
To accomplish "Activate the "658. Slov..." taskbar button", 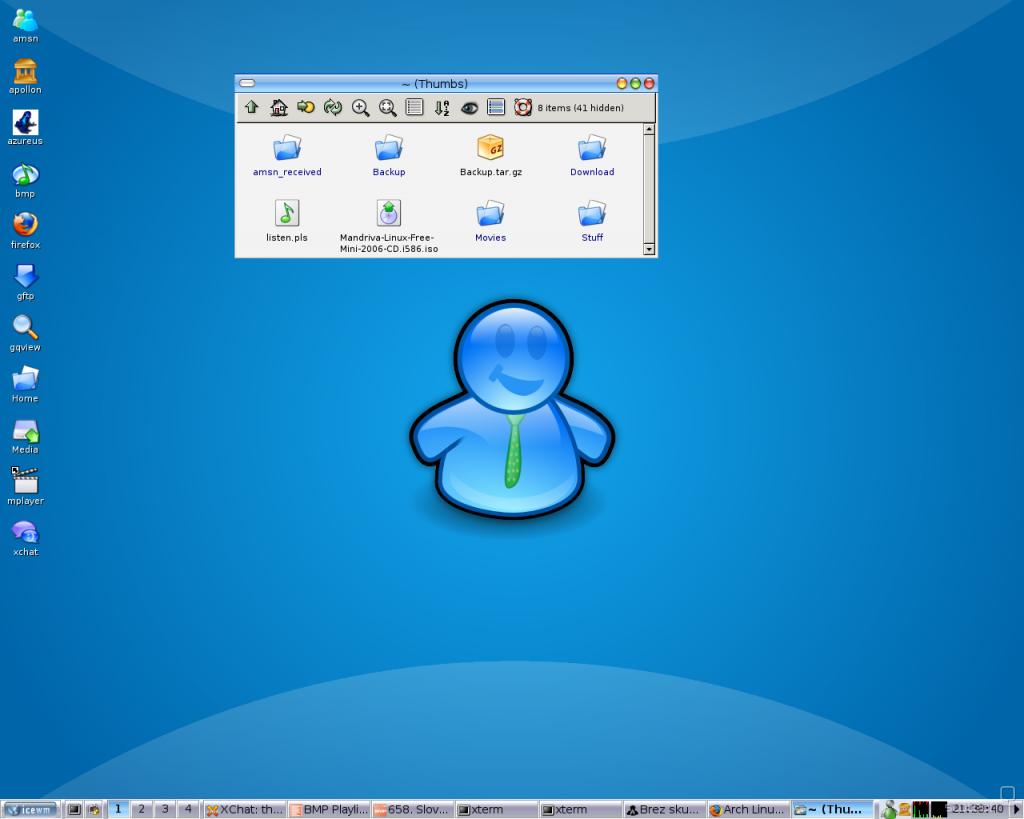I will (x=413, y=810).
